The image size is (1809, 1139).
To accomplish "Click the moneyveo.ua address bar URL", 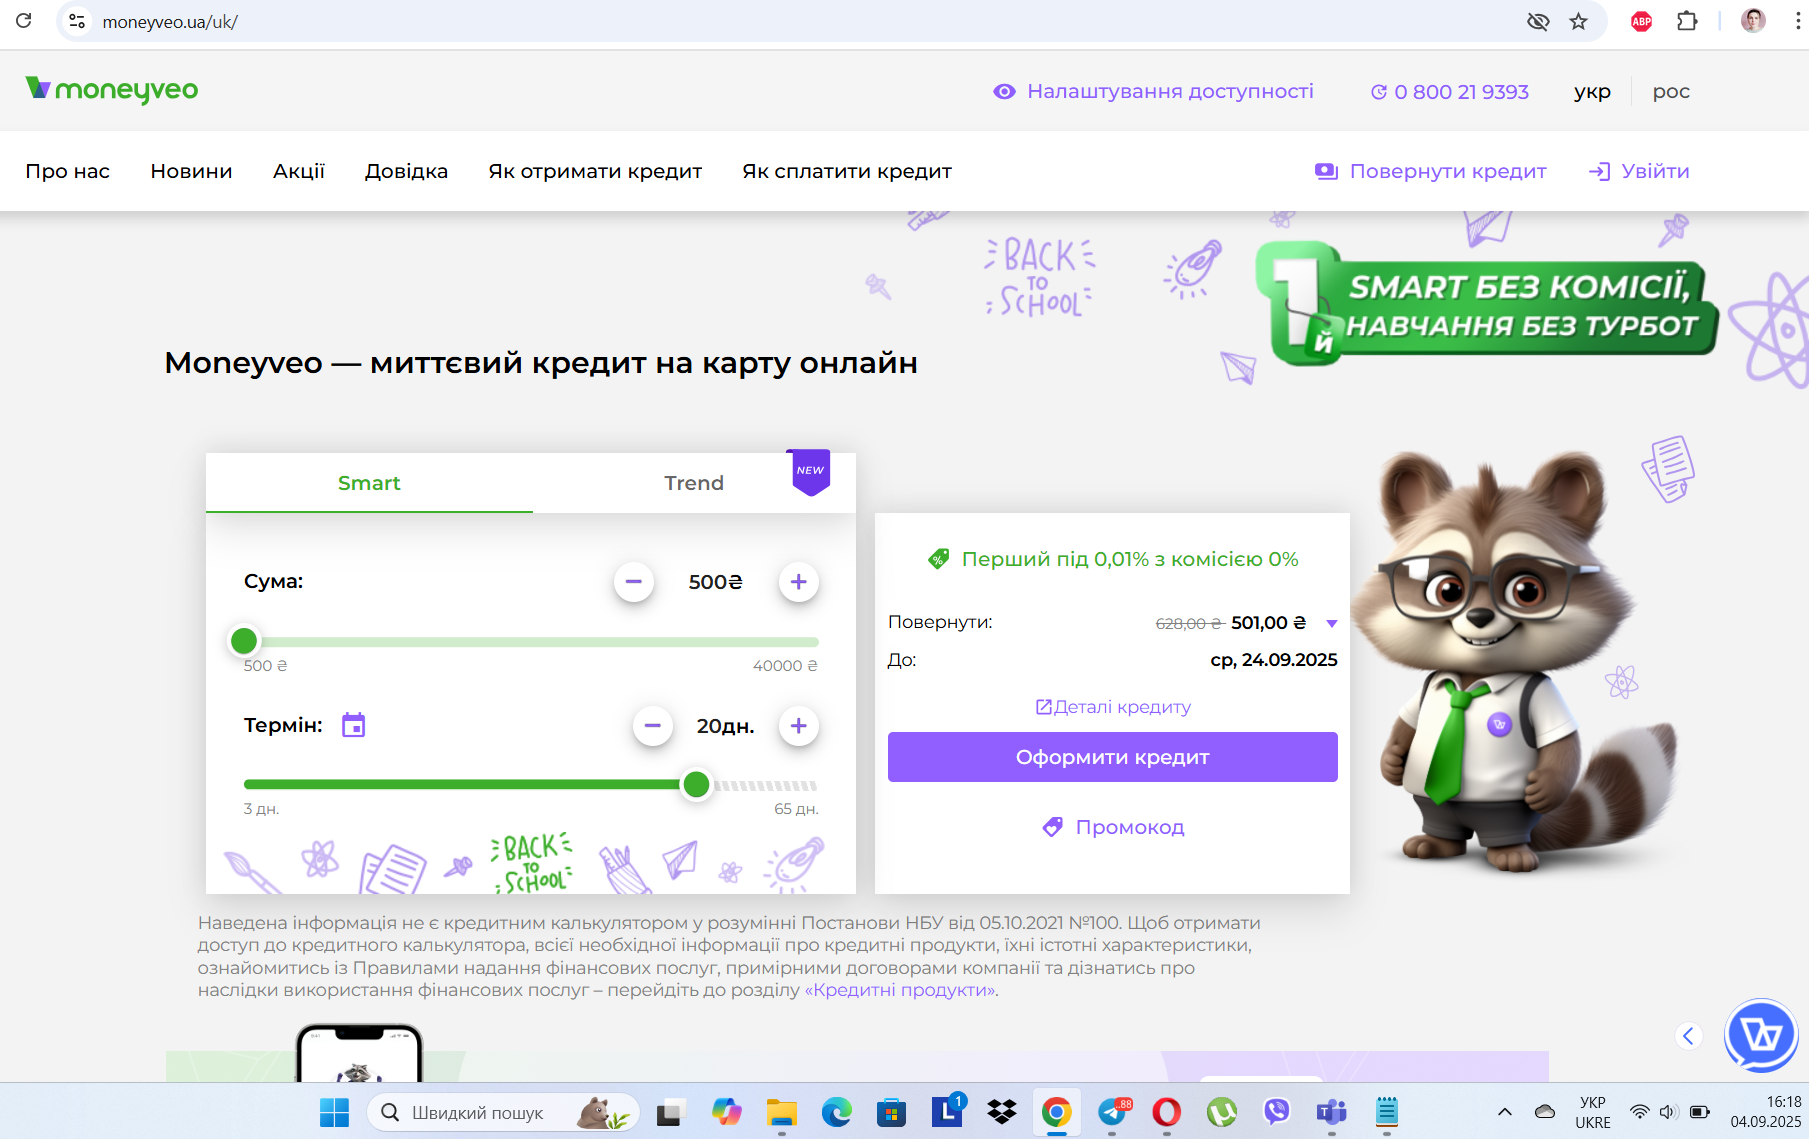I will (169, 22).
